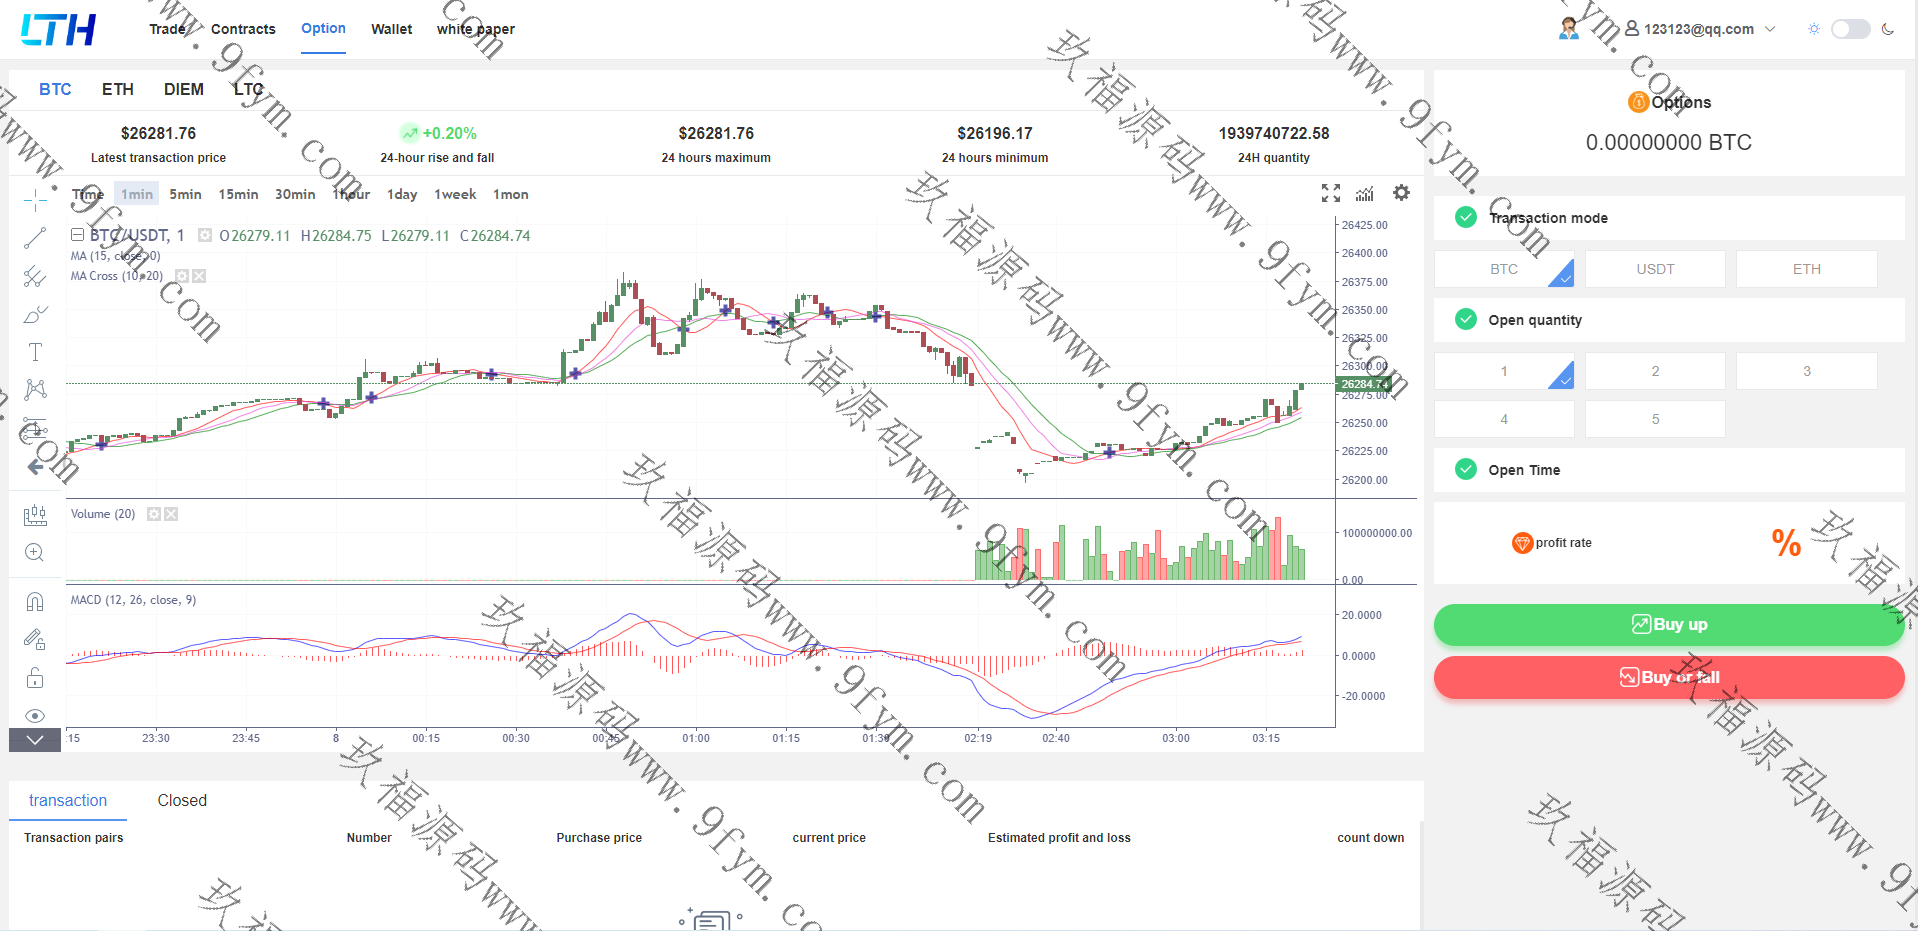Viewport: 1918px width, 931px height.
Task: Click the fullscreen chart icon
Action: point(1330,193)
